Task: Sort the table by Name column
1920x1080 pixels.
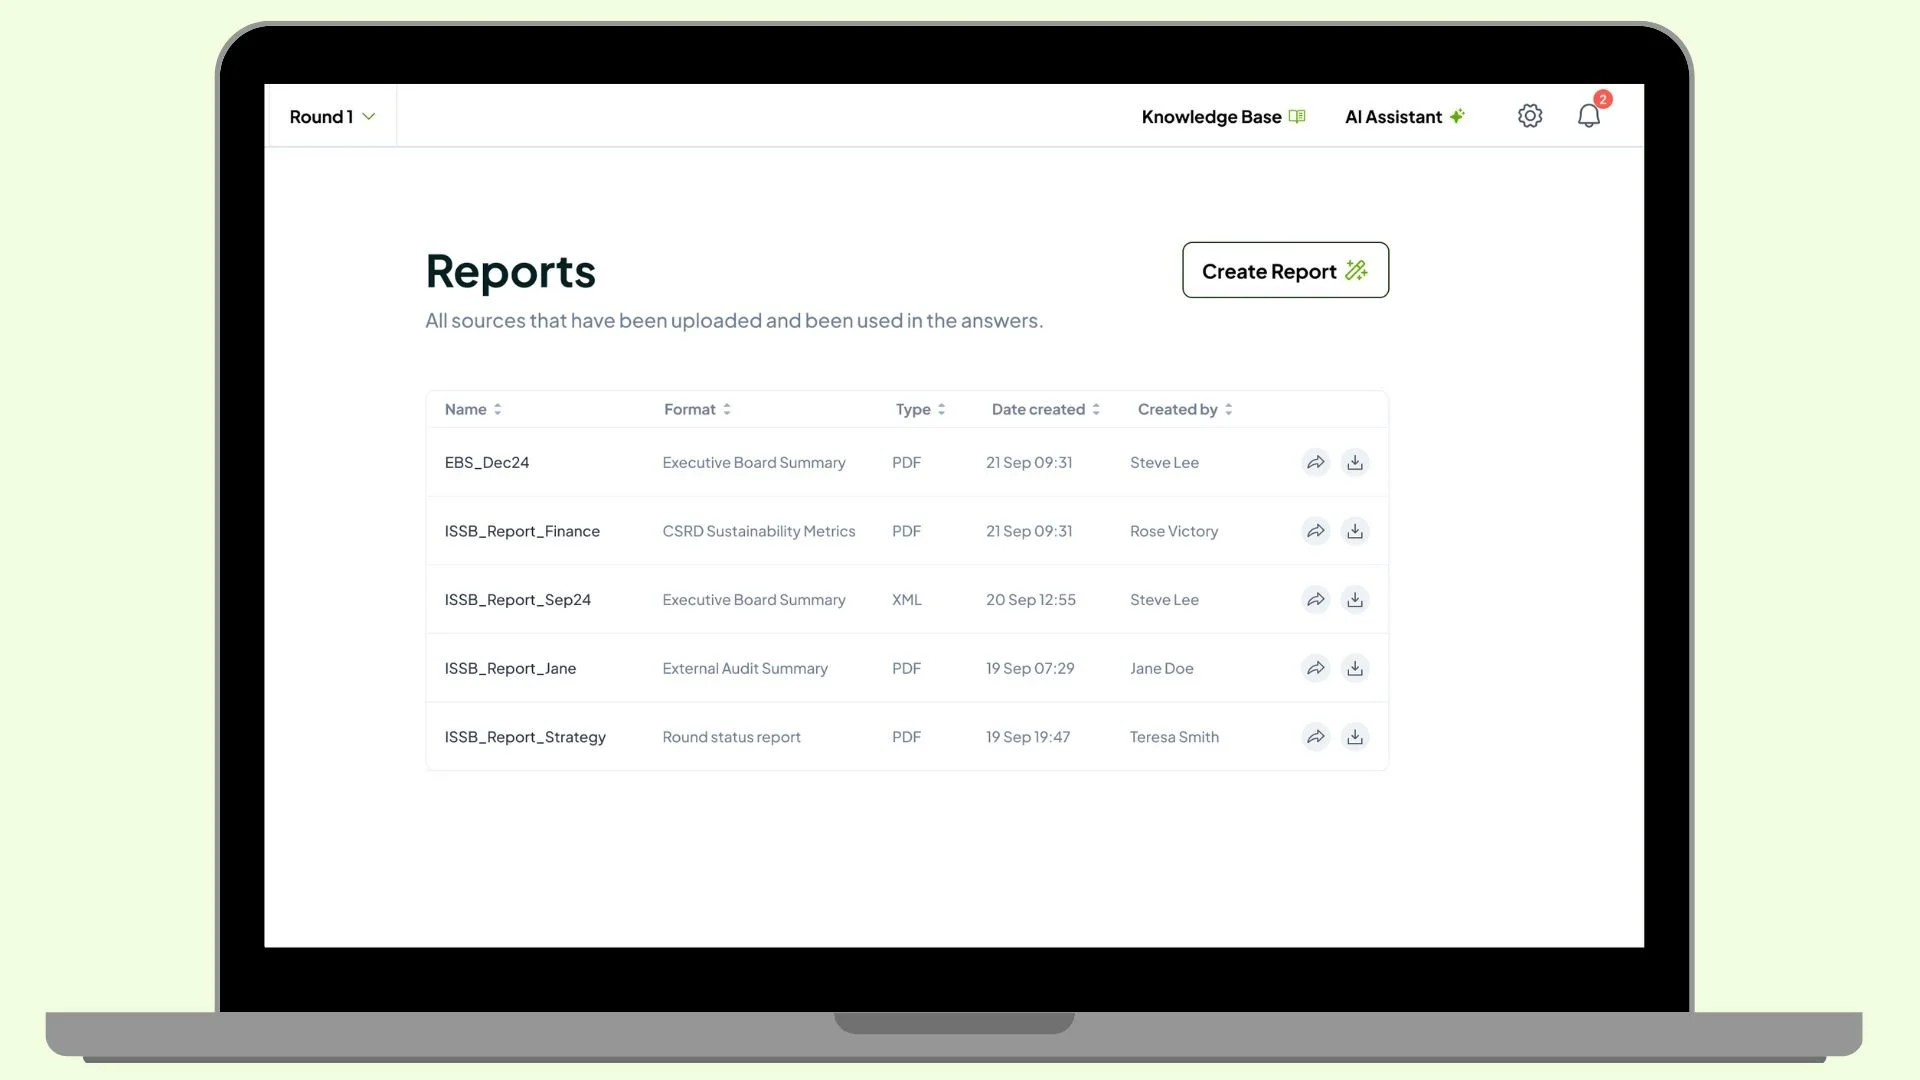Action: (473, 409)
